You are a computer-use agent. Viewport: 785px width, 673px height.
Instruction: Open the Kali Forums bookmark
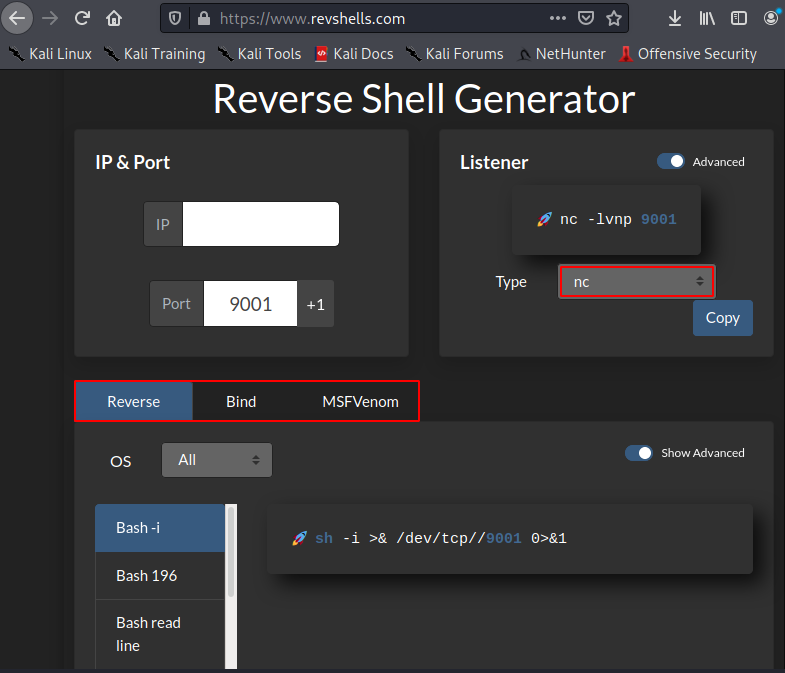(455, 54)
